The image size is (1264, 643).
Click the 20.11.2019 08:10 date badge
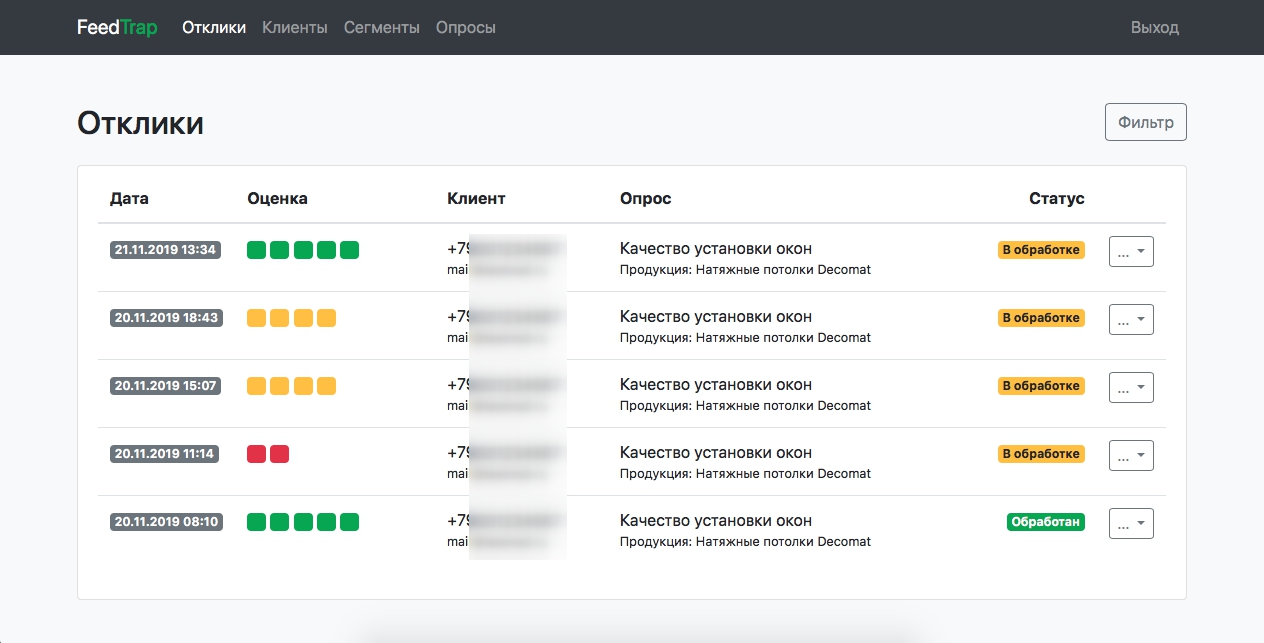pyautogui.click(x=166, y=522)
